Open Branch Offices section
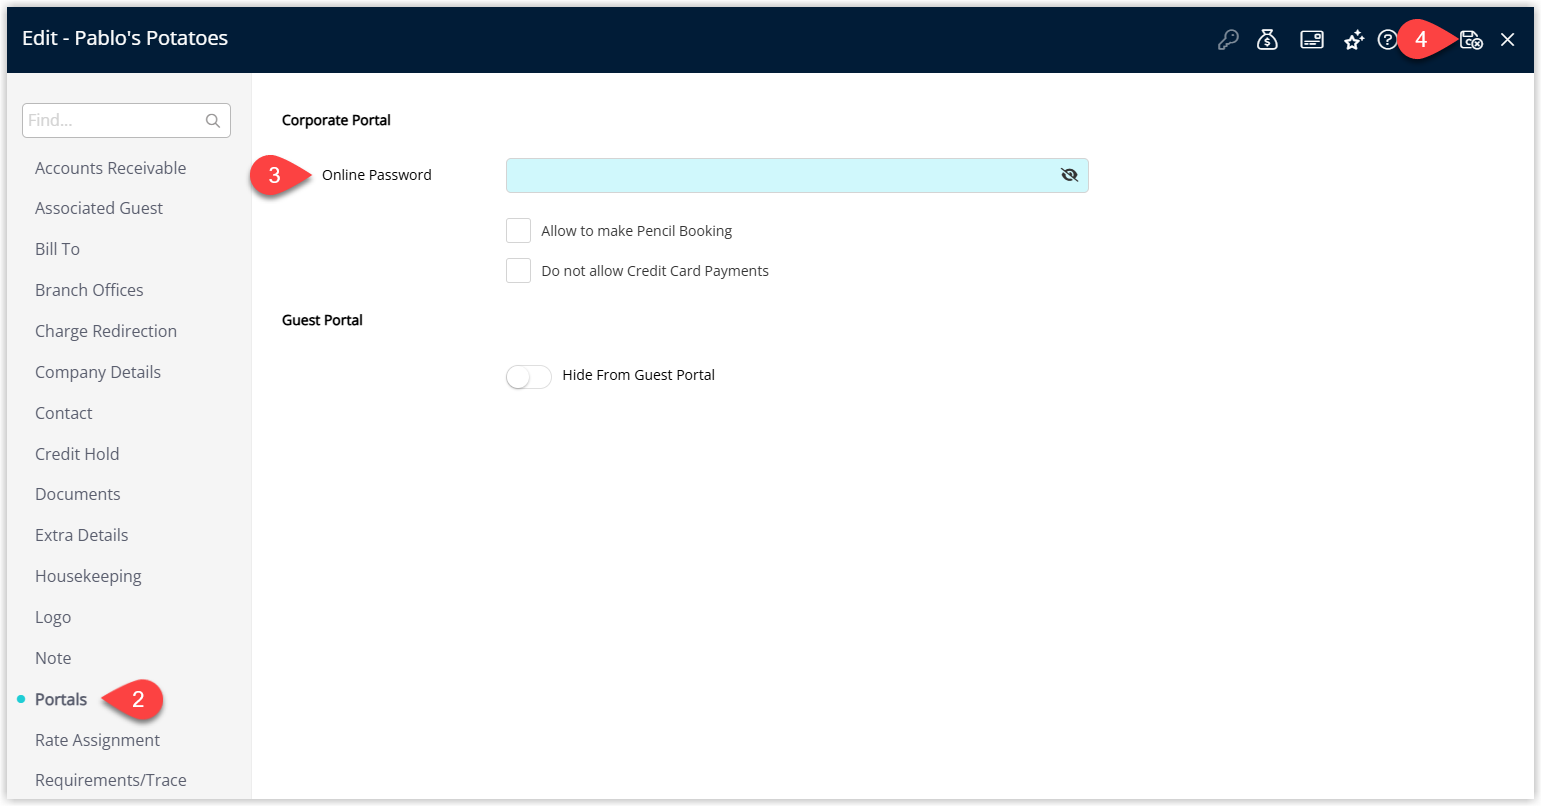This screenshot has width=1542, height=807. [89, 290]
